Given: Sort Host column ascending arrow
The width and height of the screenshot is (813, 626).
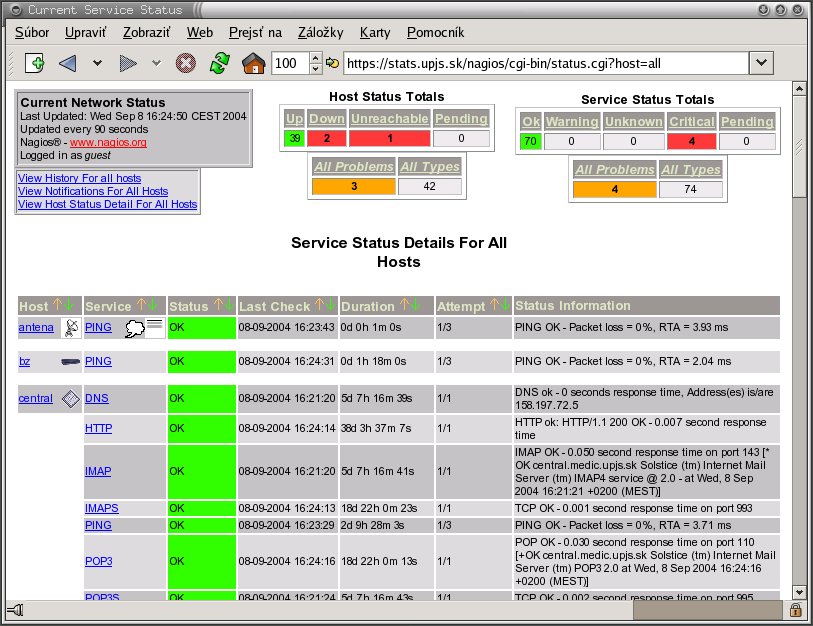Looking at the screenshot, I should [57, 304].
